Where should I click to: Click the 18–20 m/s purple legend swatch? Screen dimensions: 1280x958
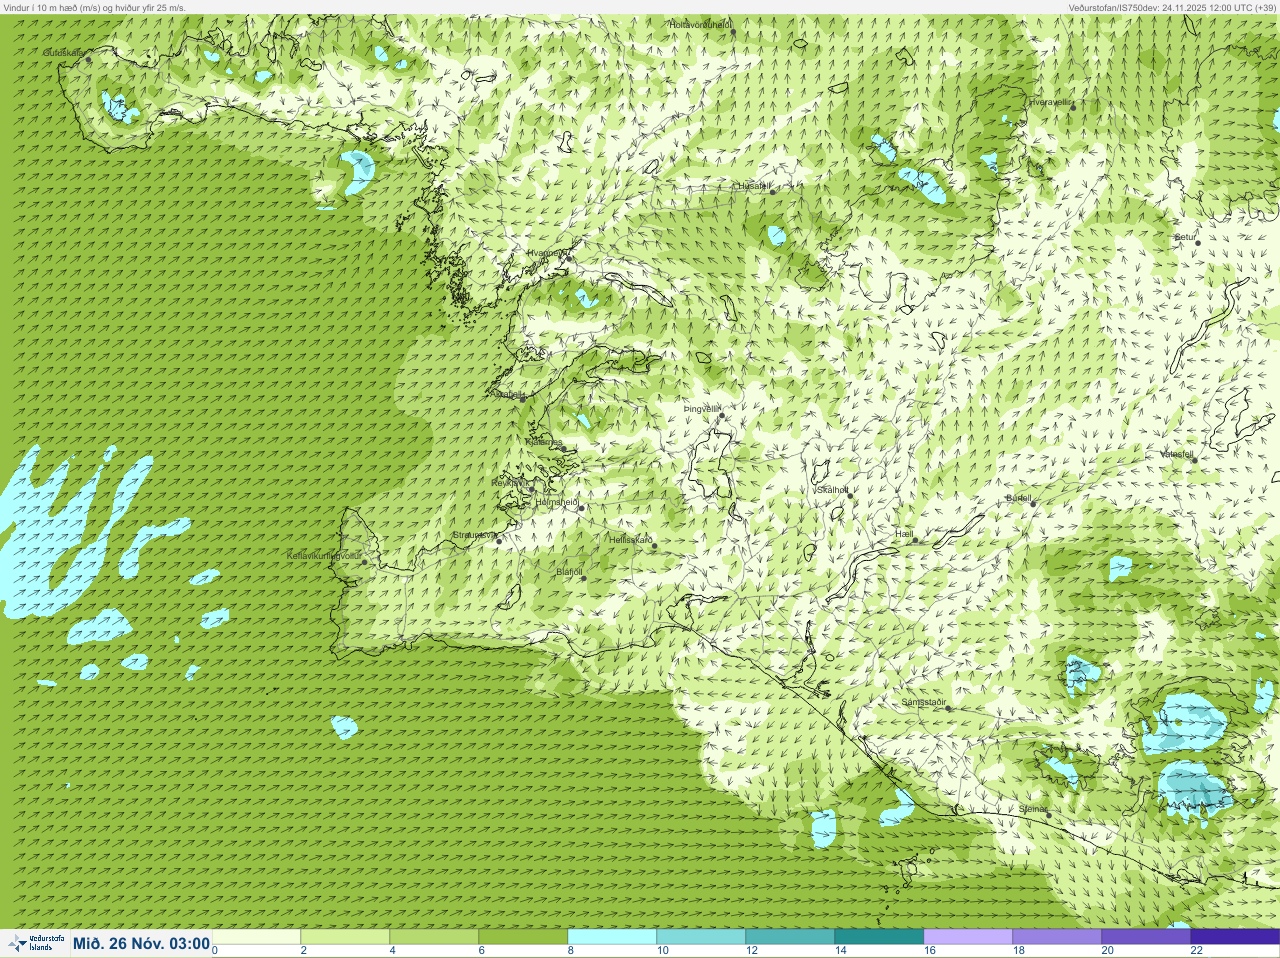pyautogui.click(x=1057, y=937)
